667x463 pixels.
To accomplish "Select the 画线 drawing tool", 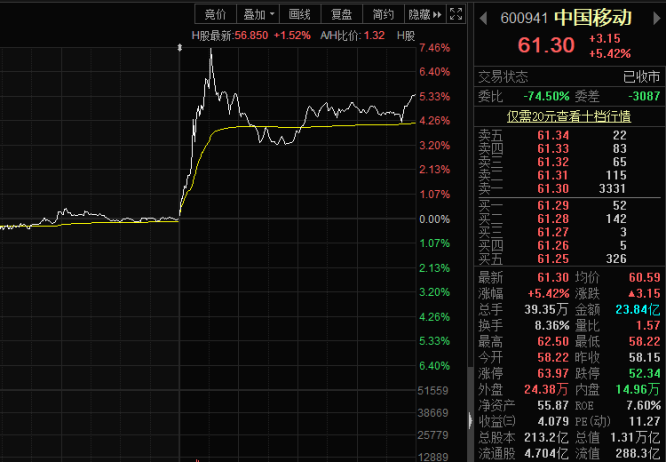I will [299, 14].
